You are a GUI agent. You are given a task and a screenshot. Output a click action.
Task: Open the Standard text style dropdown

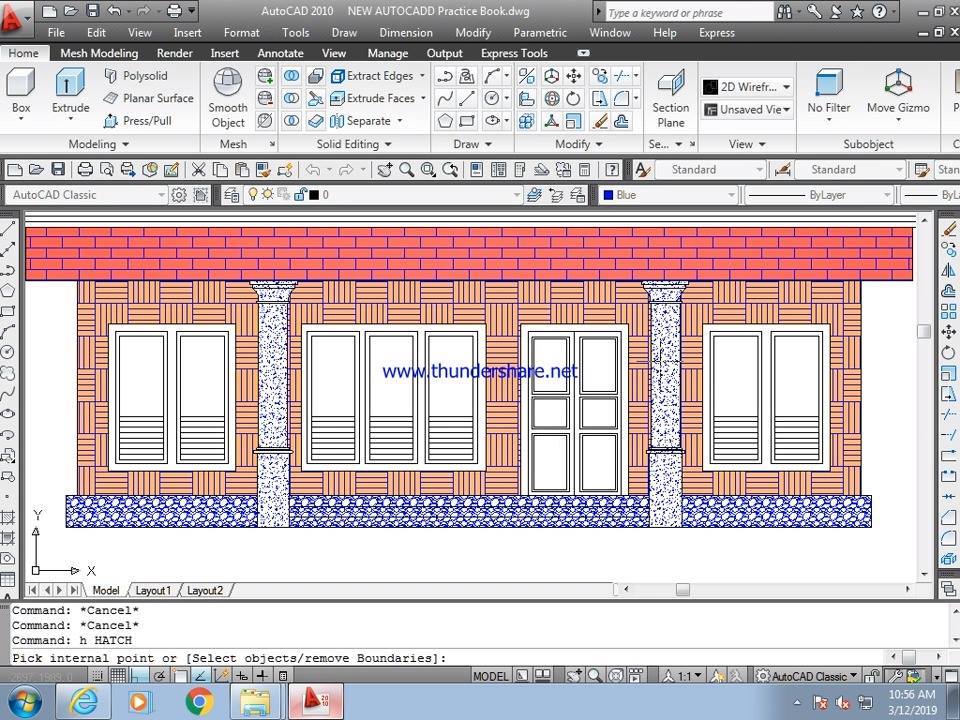tap(710, 170)
